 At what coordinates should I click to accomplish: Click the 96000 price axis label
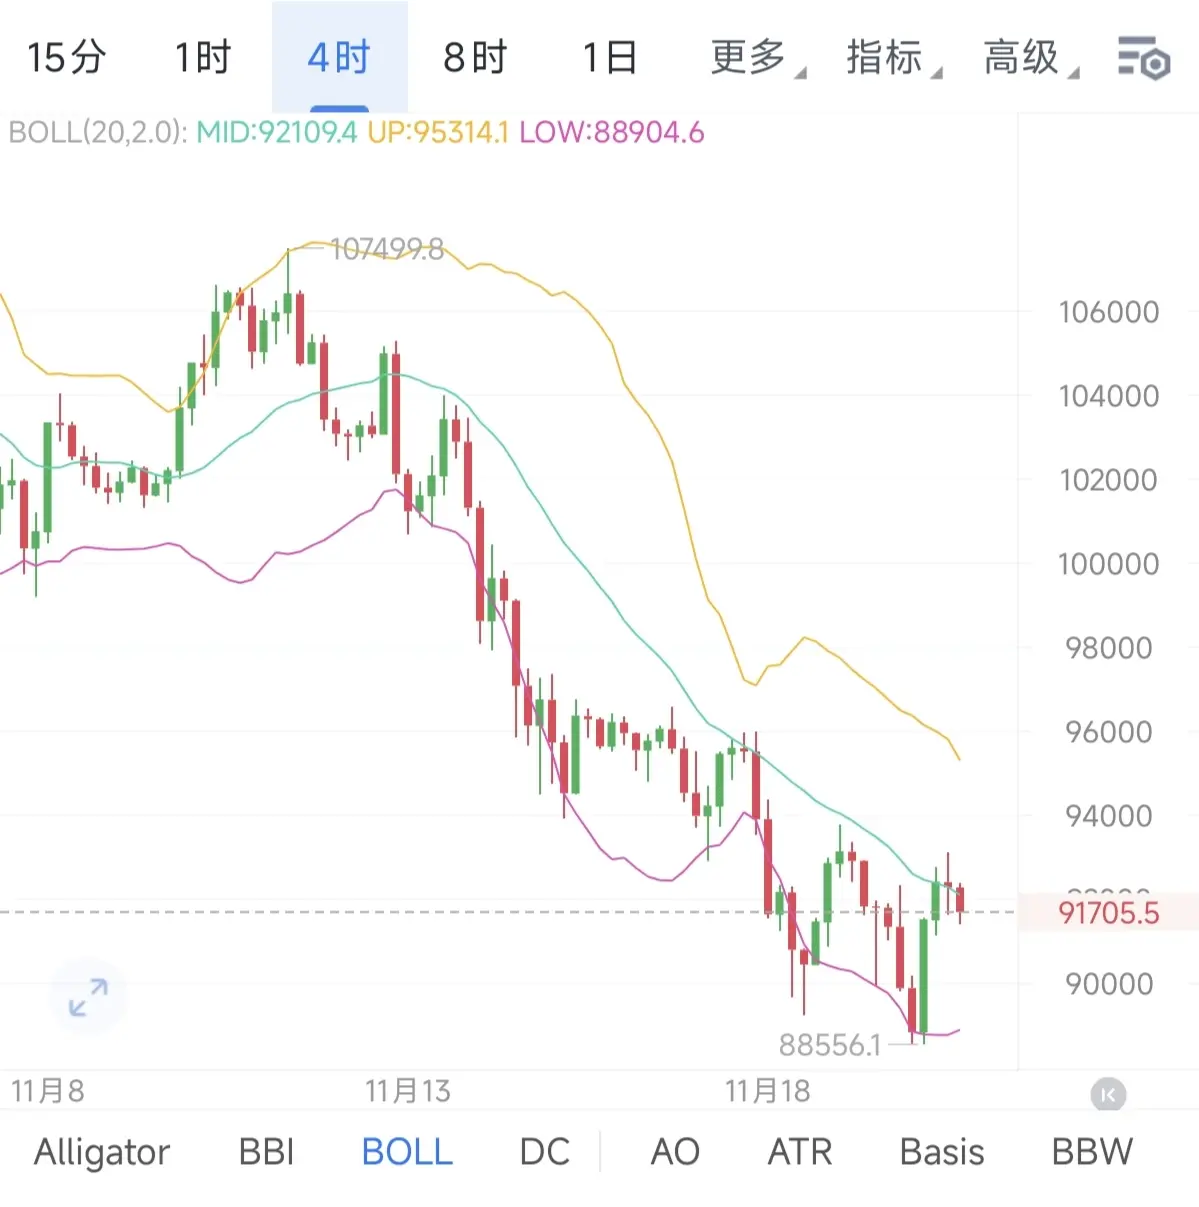1109,732
